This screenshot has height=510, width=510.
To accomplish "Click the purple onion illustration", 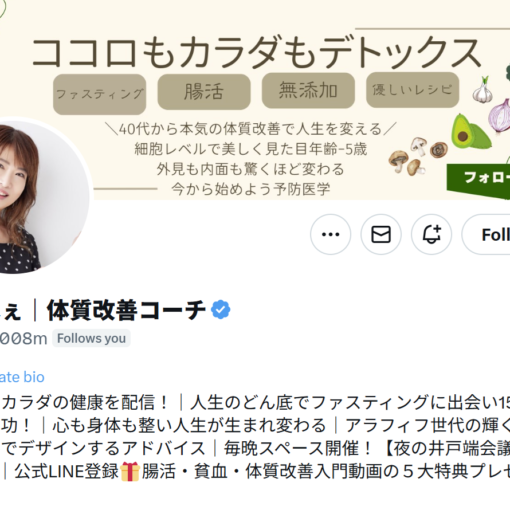I will [499, 116].
